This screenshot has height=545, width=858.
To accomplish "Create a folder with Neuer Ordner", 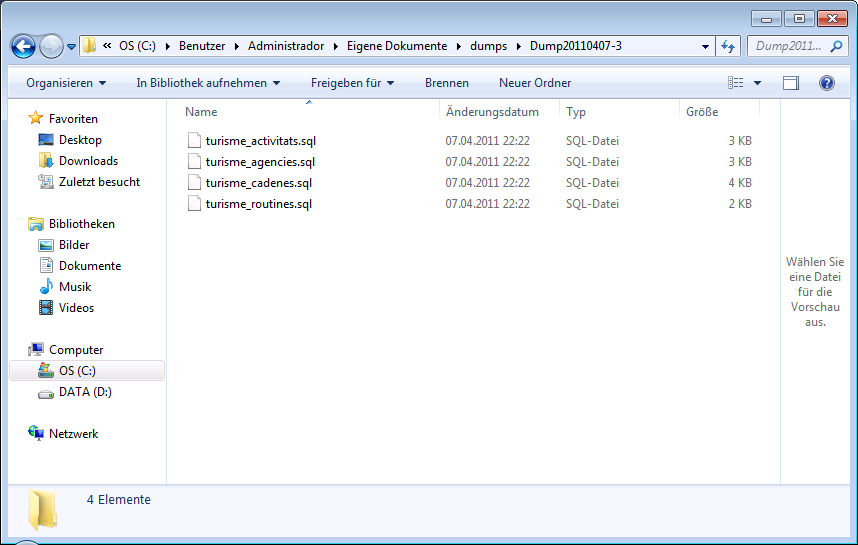I will click(x=535, y=83).
